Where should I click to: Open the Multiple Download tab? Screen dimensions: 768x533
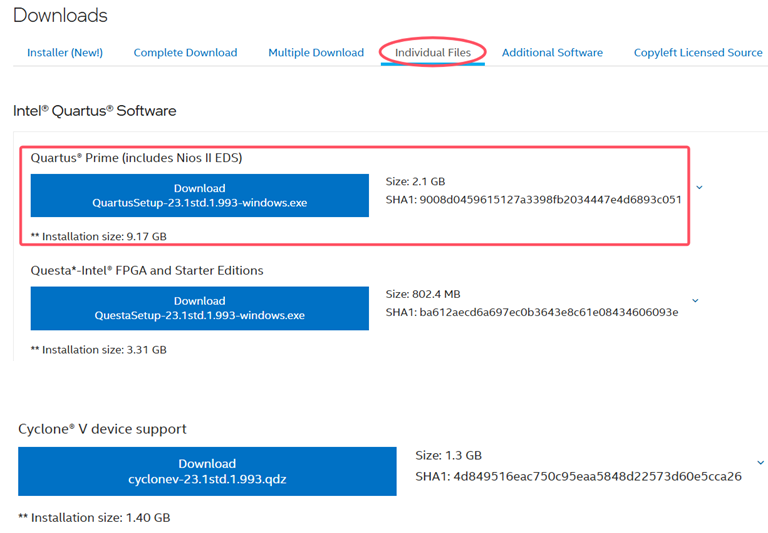pos(316,52)
